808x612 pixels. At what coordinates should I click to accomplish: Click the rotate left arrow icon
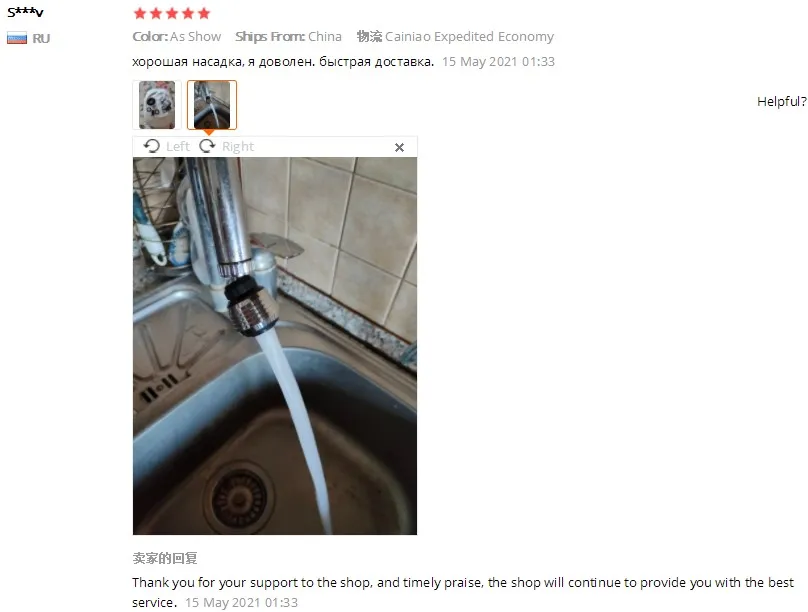[x=152, y=146]
